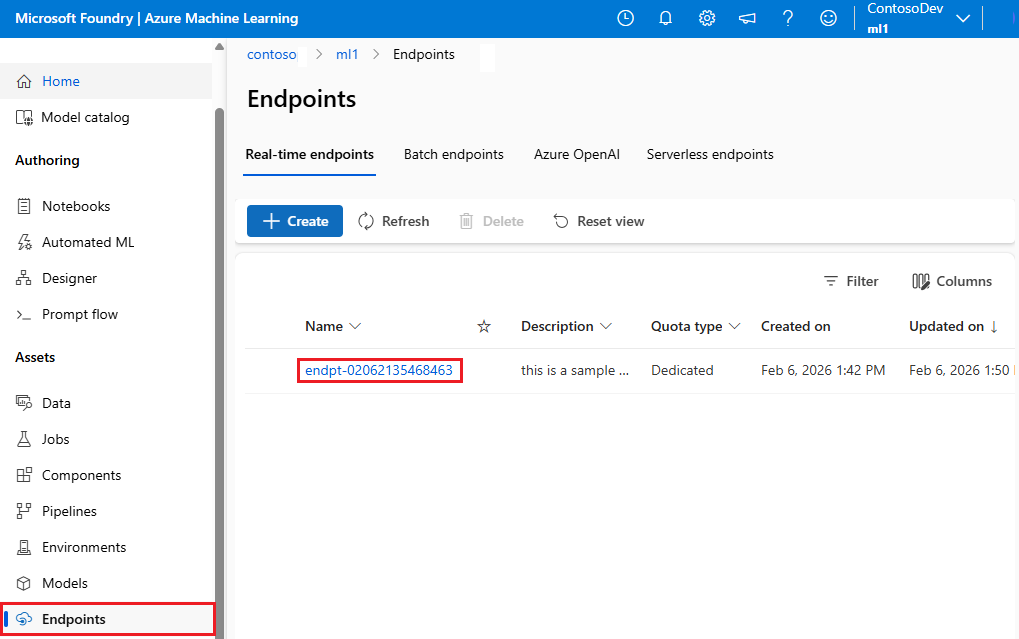Refresh the endpoints list
This screenshot has width=1019, height=639.
pos(394,221)
